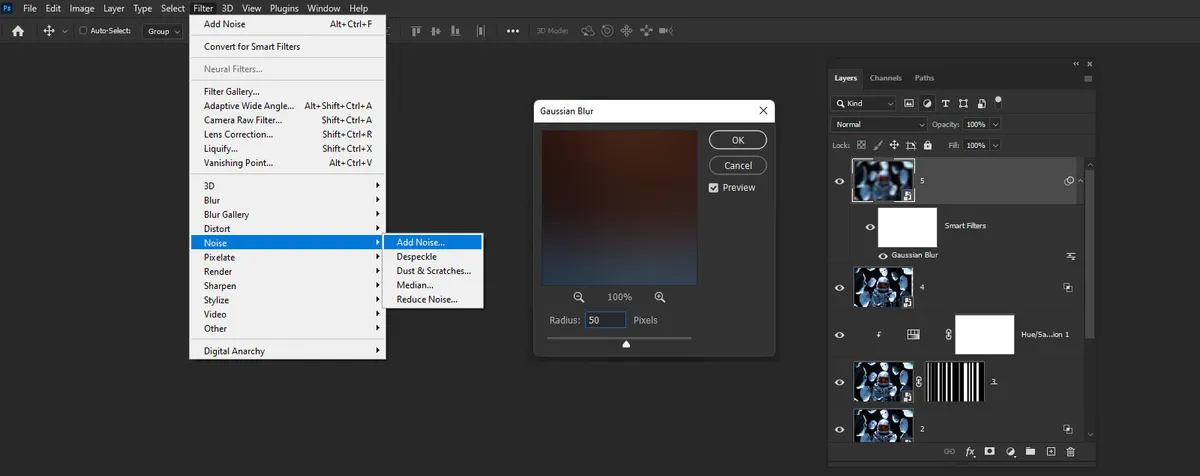
Task: Hide layer 4 with eye icon
Action: coord(839,287)
